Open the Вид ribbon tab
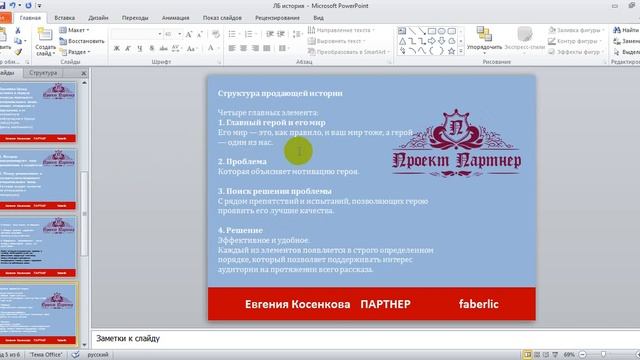Image resolution: width=640 pixels, height=360 pixels. pyautogui.click(x=318, y=18)
